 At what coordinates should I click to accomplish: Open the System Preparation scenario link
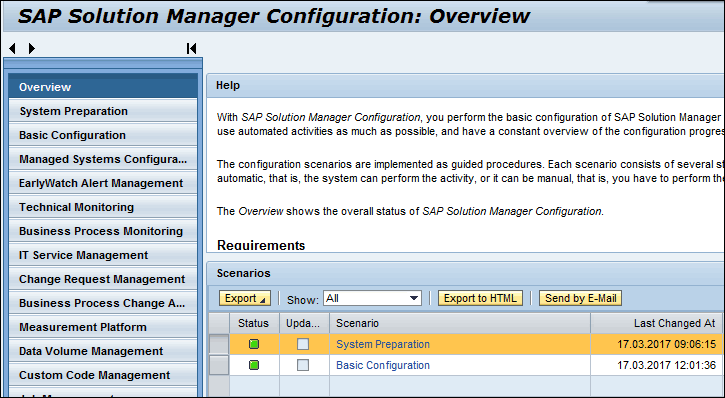pos(383,344)
